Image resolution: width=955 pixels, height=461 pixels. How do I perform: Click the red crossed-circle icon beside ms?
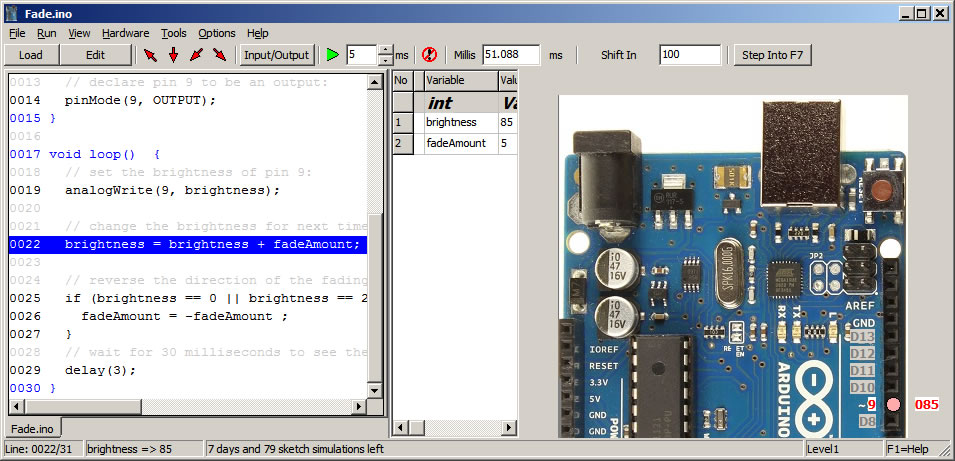[429, 55]
